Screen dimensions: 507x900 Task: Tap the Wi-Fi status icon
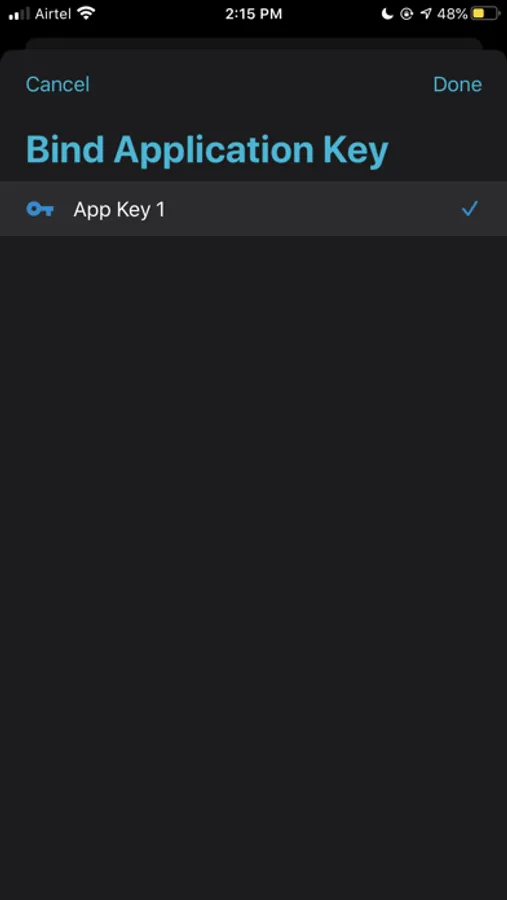tap(86, 13)
